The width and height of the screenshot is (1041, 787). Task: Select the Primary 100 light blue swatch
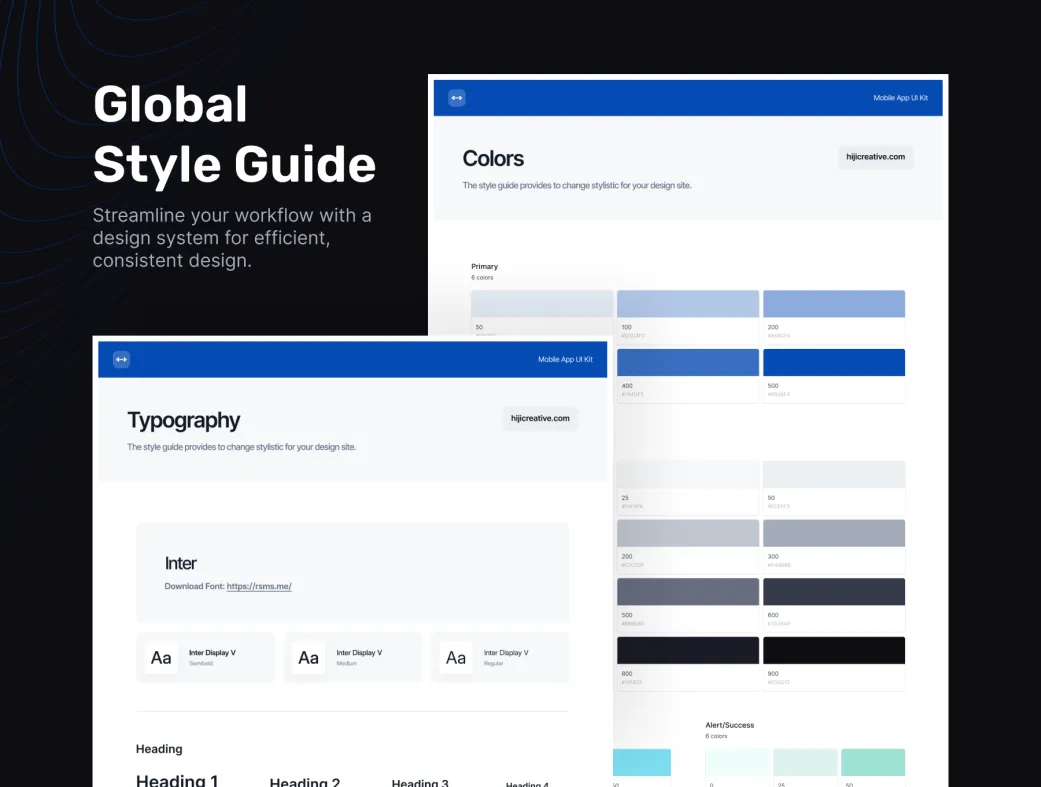[x=688, y=304]
